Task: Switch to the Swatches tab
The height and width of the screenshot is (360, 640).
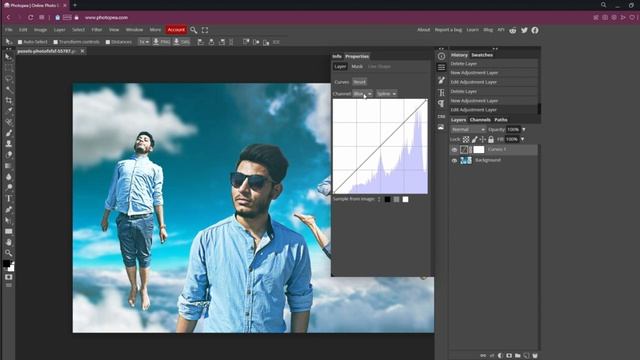Action: click(482, 55)
